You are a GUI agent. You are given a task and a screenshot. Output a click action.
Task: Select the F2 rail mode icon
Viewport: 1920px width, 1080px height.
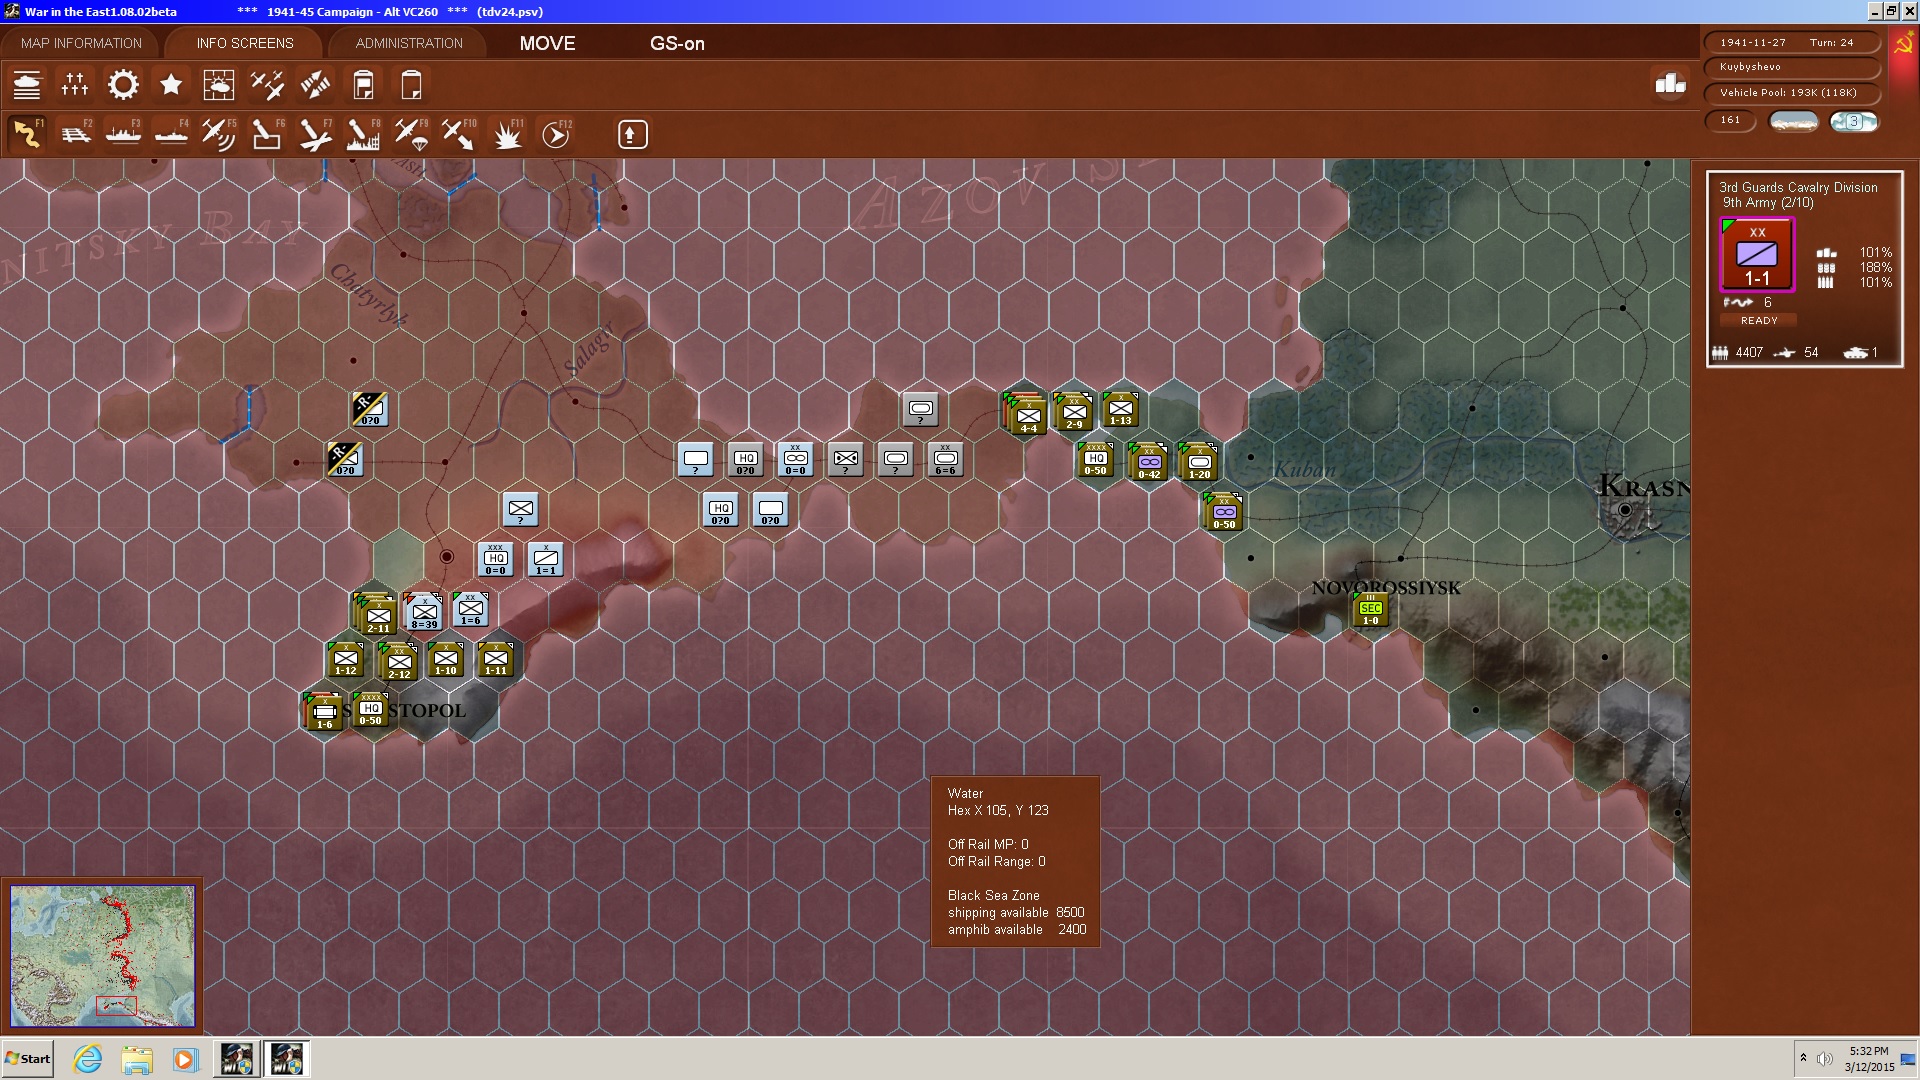(75, 134)
